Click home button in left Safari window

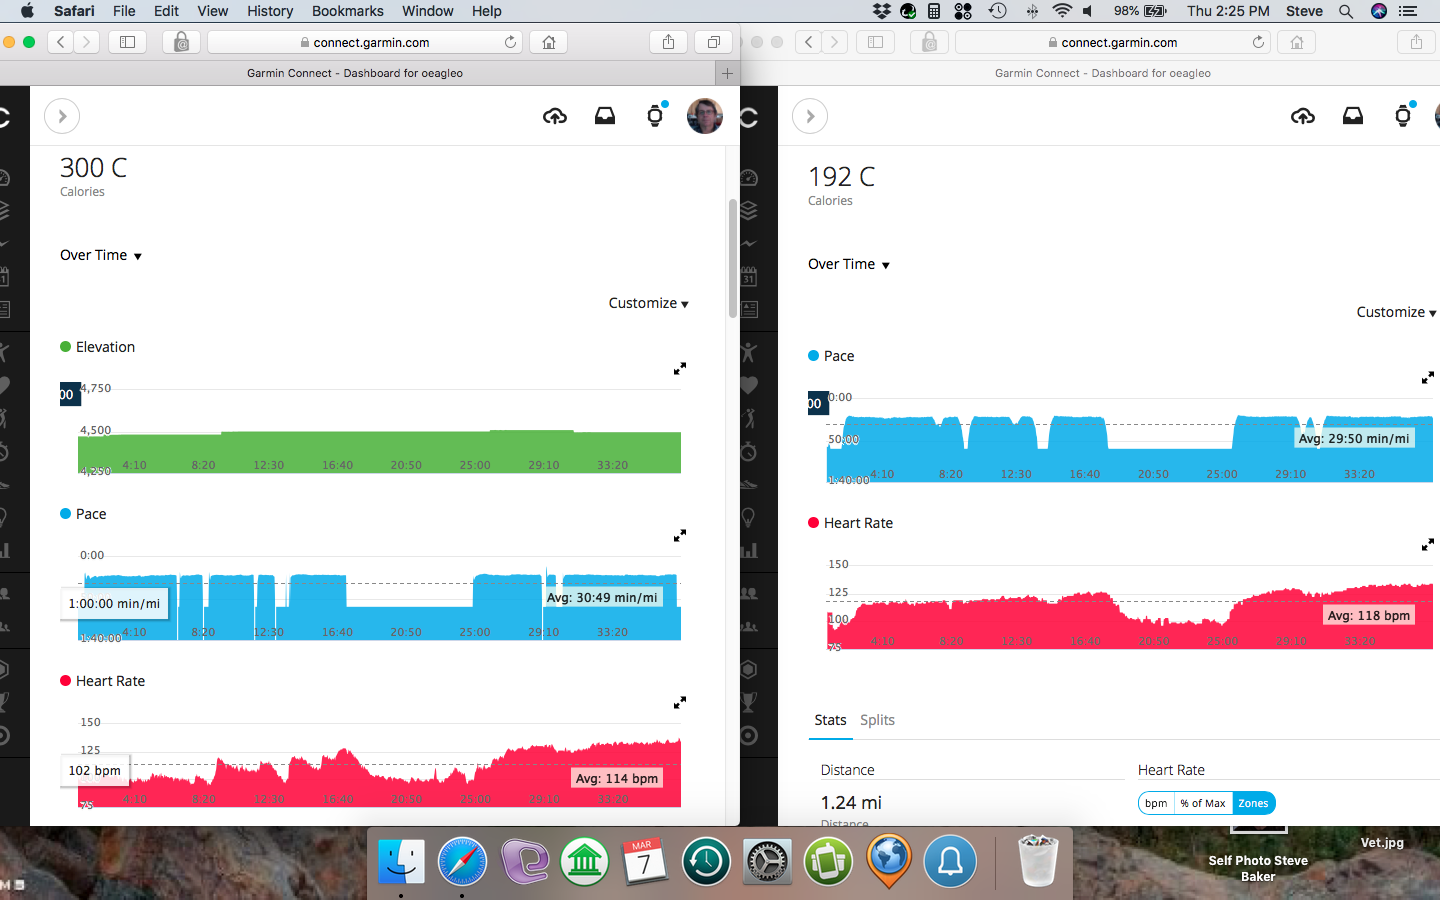coord(549,42)
